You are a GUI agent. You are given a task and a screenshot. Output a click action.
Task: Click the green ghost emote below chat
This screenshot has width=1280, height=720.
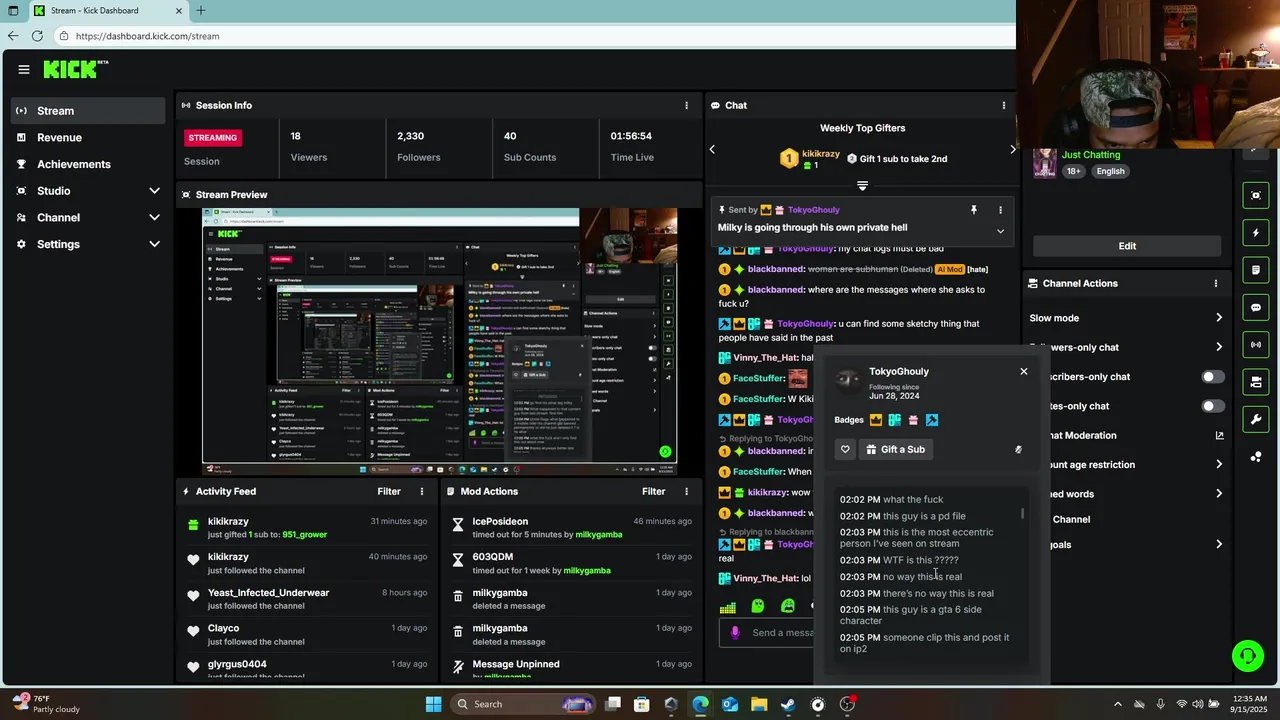click(x=758, y=606)
